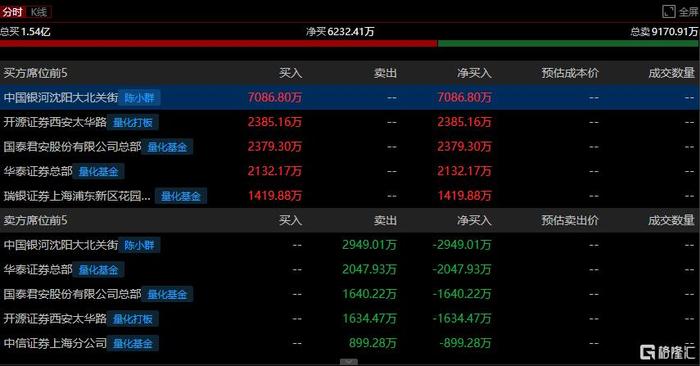Select seller row 中国银河沈阳大北关街
This screenshot has width=700, height=366.
click(x=350, y=245)
